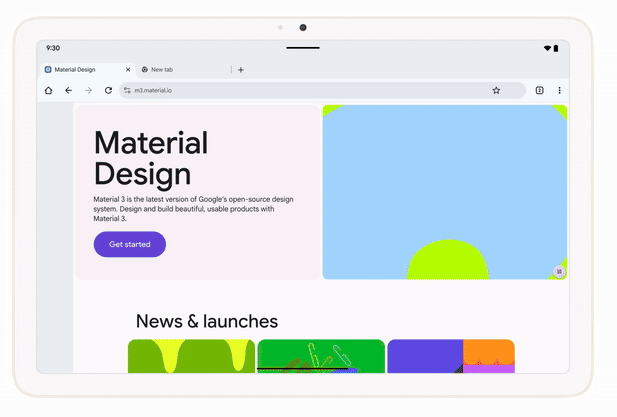This screenshot has height=417, width=617.
Task: Click the Get started button
Action: 129,244
